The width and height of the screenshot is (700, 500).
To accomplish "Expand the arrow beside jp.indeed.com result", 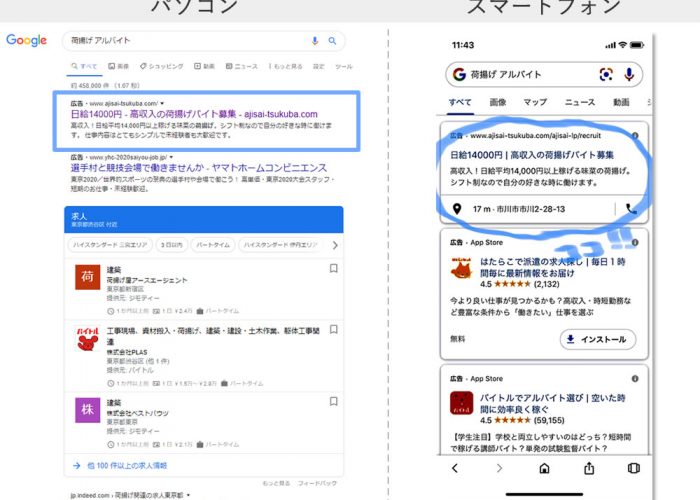I will click(x=188, y=495).
